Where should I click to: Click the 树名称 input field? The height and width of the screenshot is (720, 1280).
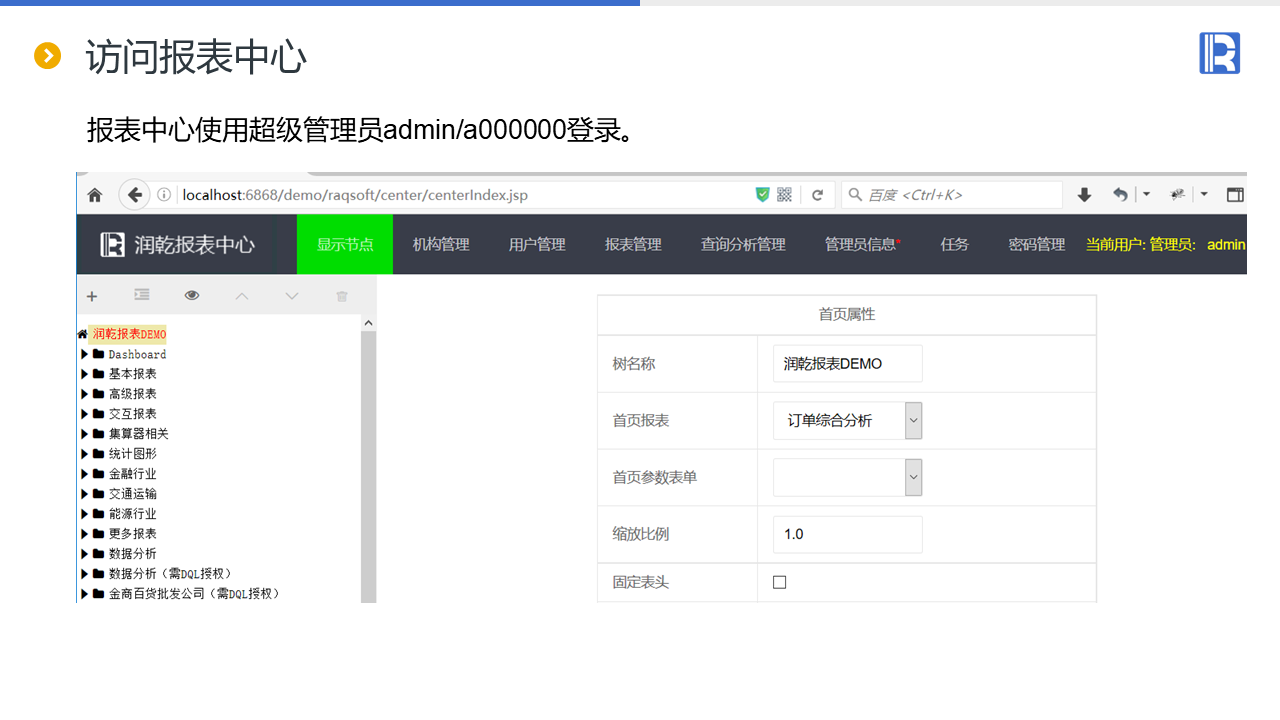point(848,364)
